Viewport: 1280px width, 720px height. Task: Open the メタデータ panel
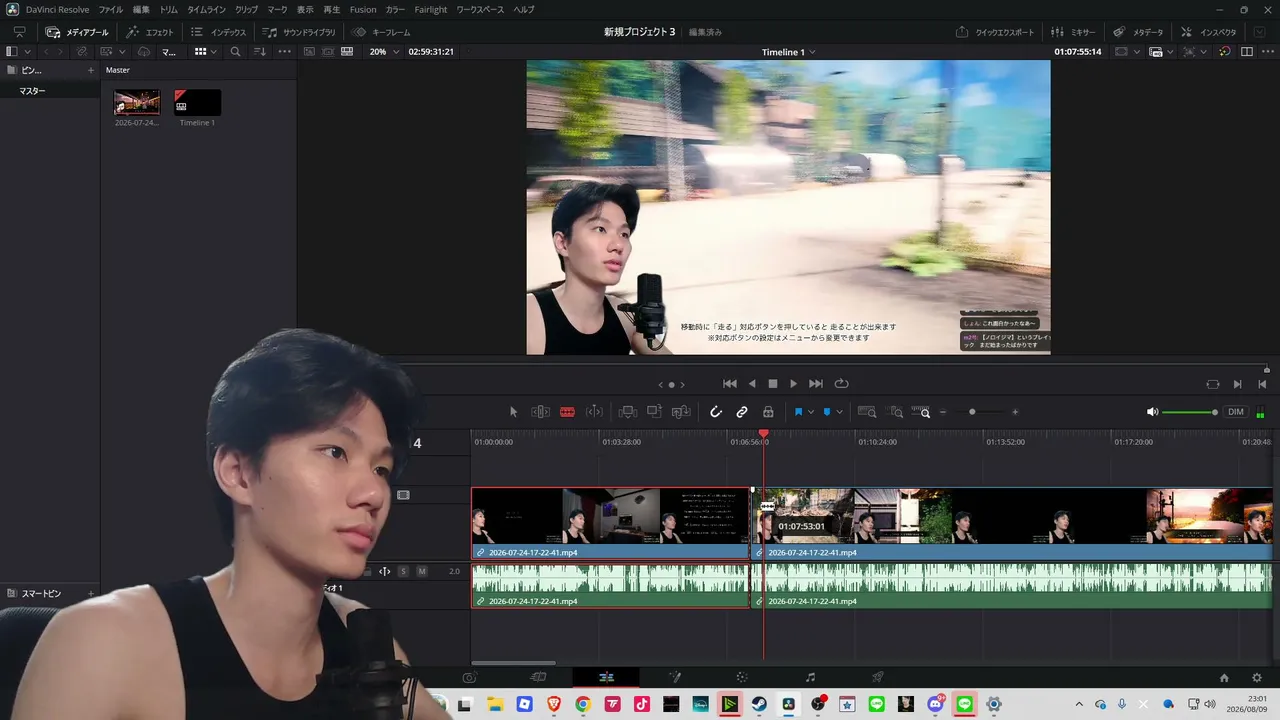click(1139, 32)
